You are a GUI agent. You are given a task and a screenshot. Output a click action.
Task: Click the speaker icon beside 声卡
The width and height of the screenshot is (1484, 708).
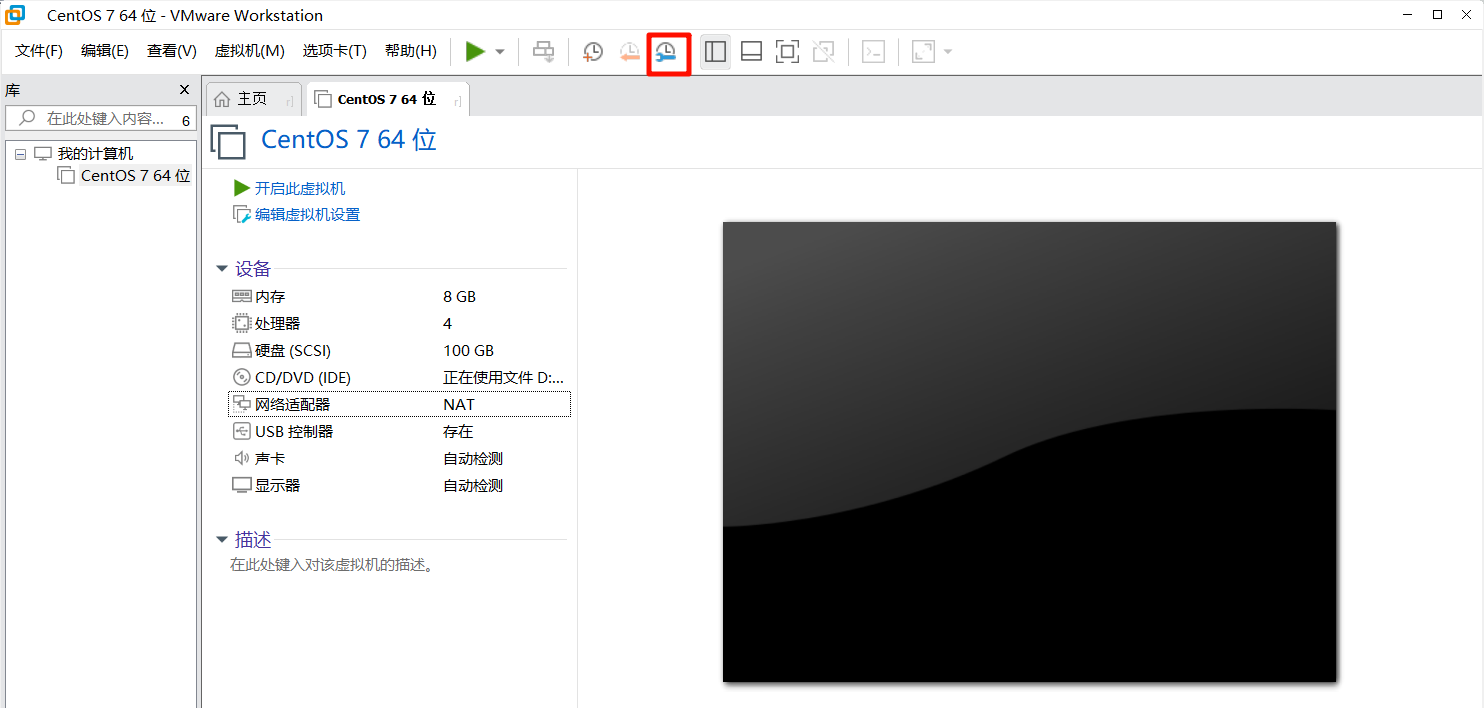[x=241, y=459]
